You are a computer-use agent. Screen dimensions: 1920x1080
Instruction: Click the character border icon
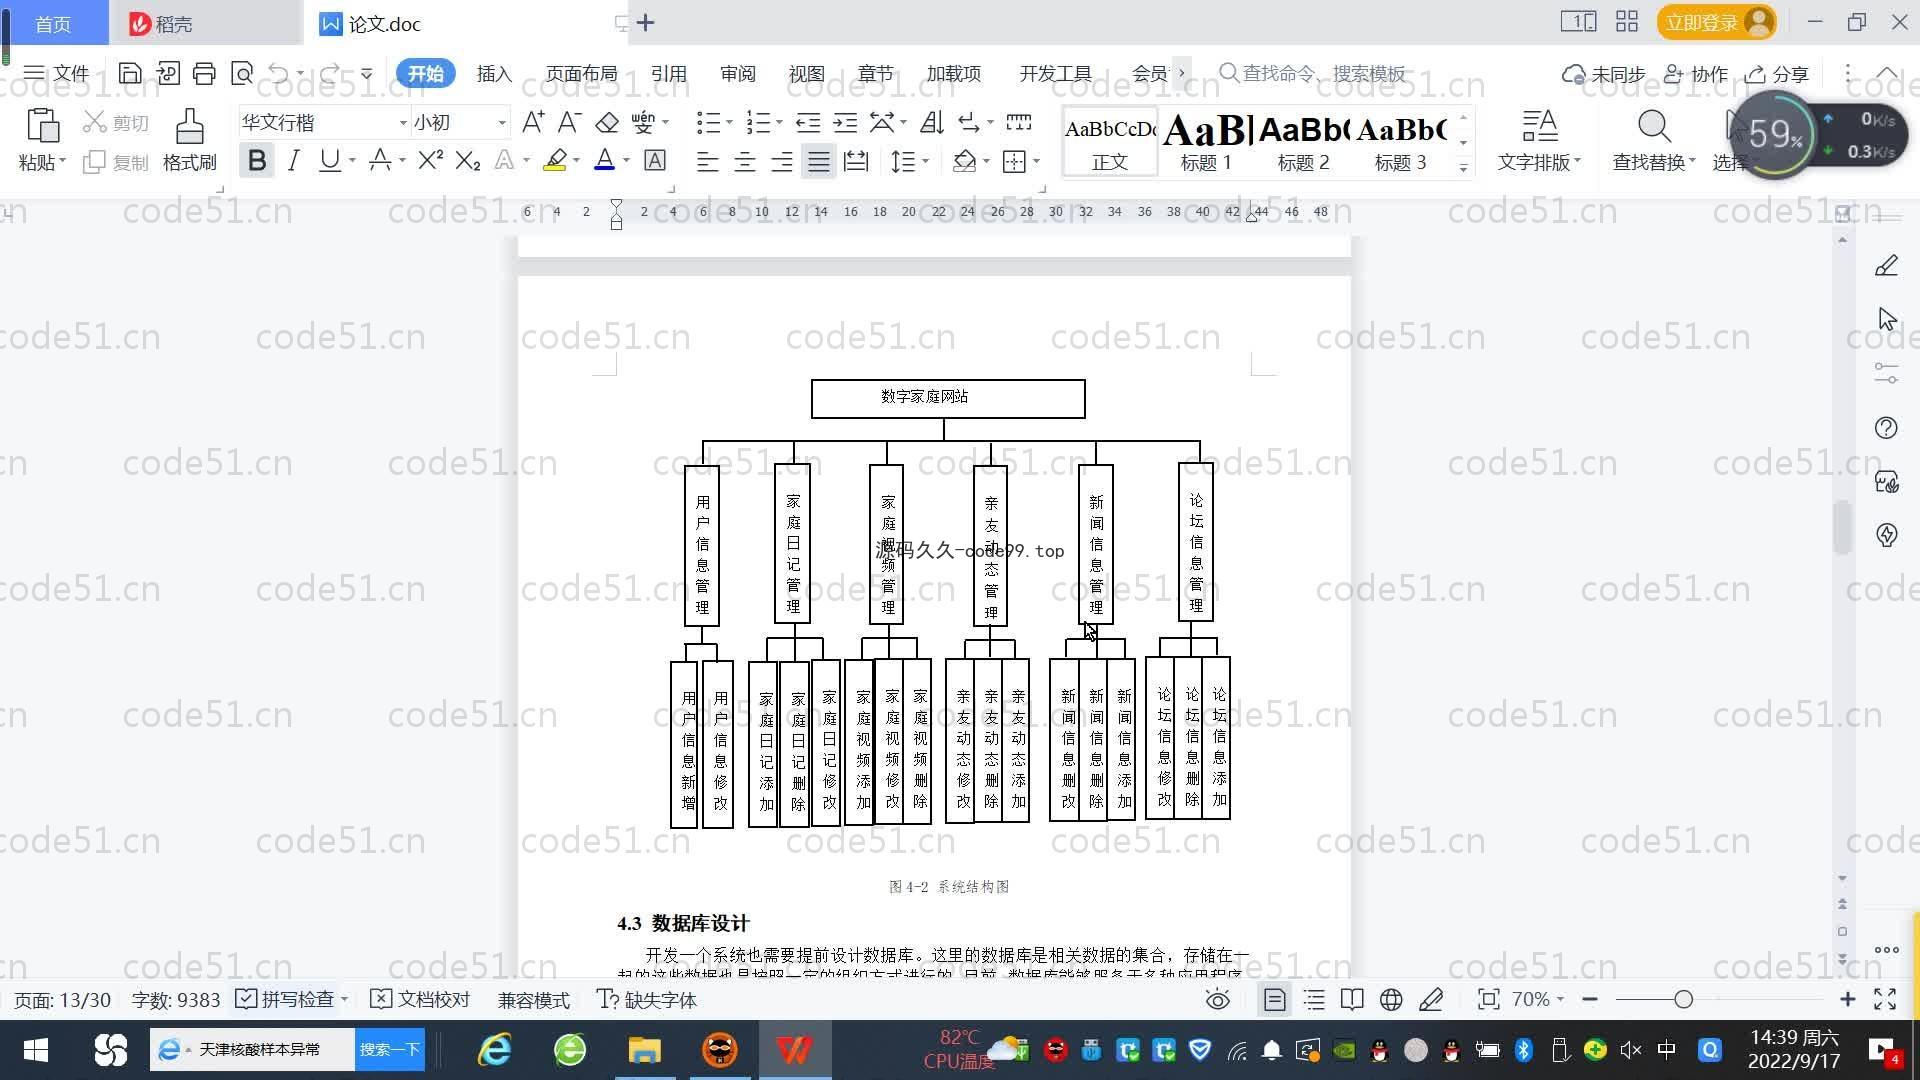point(655,160)
